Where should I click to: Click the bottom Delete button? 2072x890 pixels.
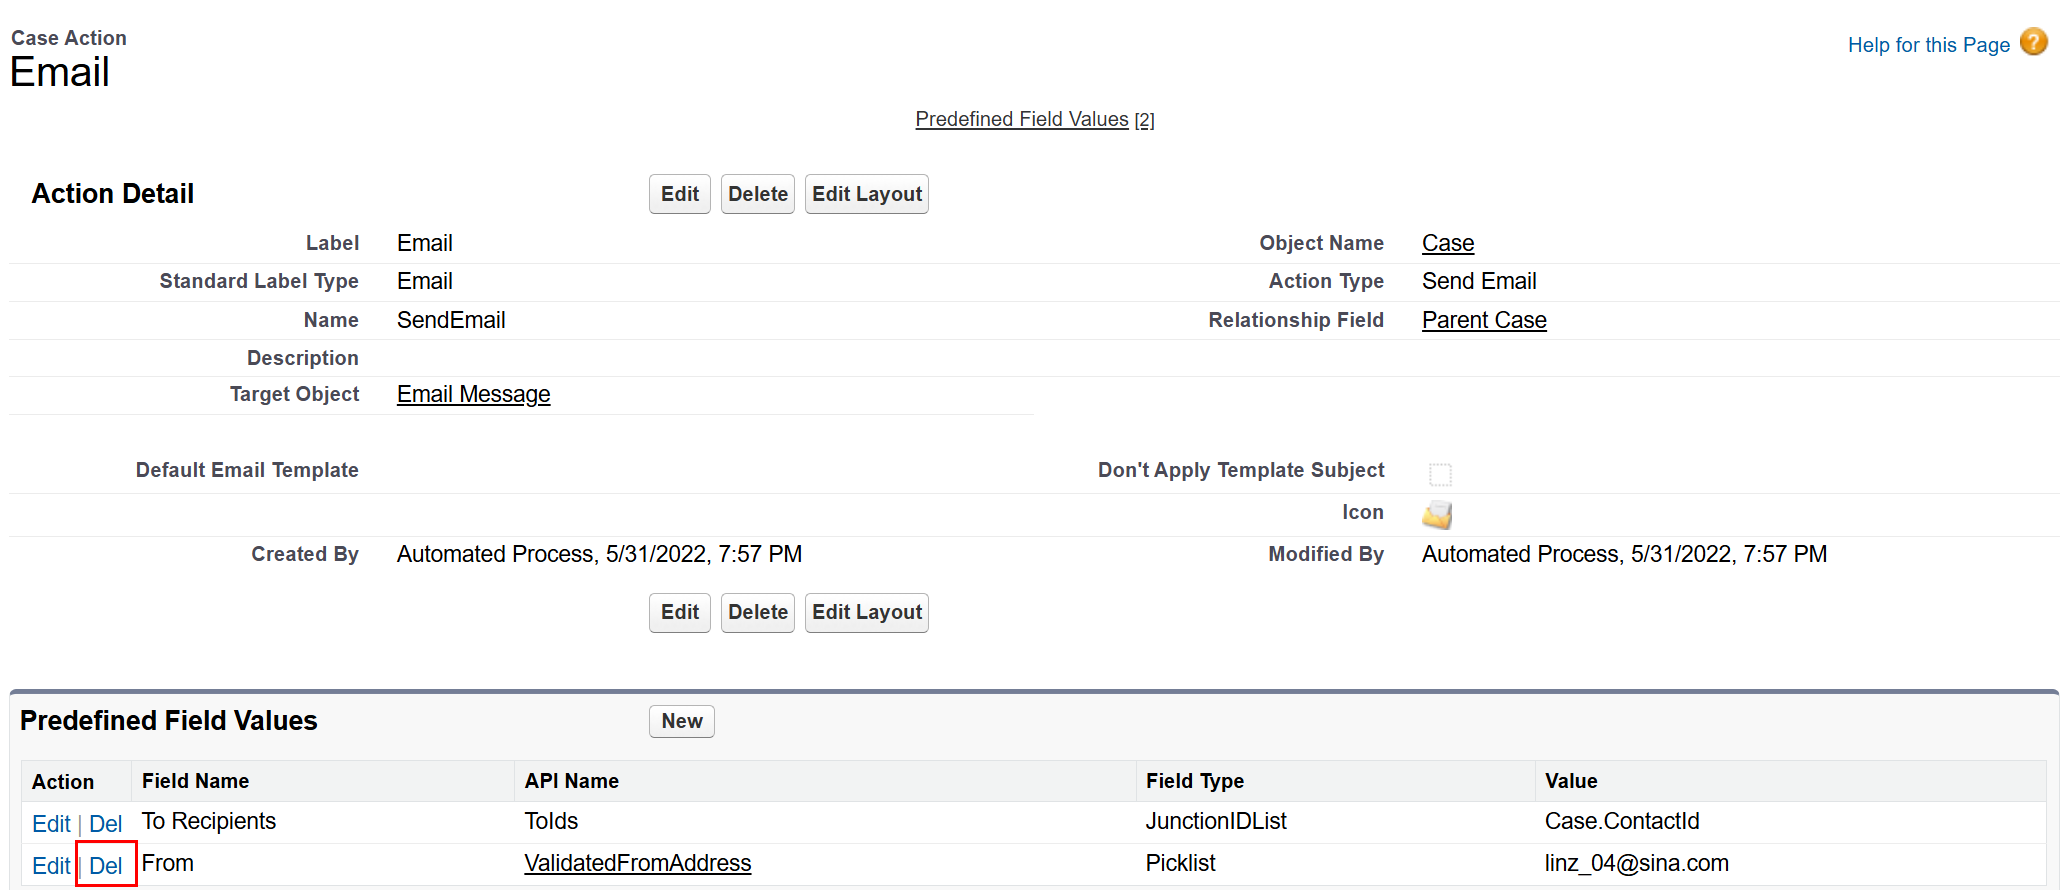(x=757, y=612)
